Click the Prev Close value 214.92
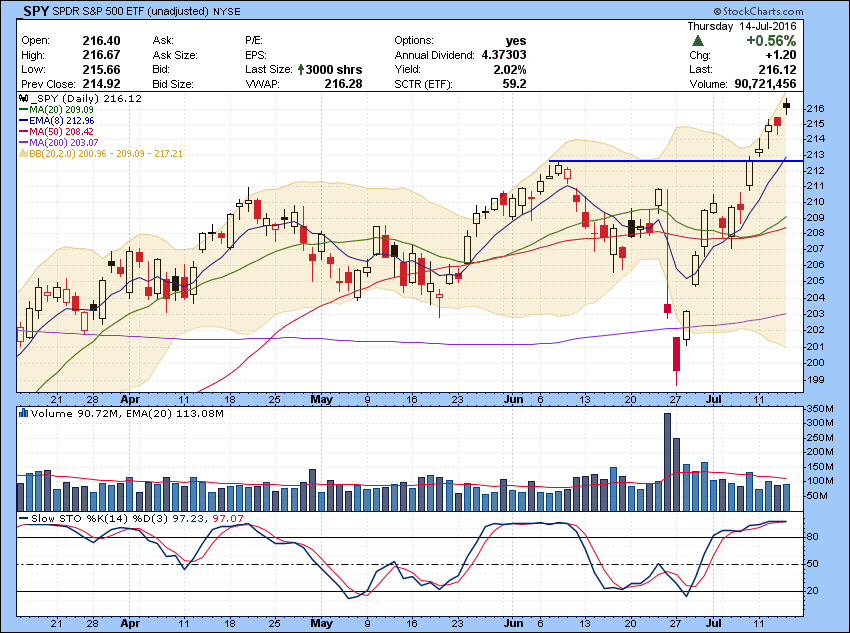 click(101, 84)
